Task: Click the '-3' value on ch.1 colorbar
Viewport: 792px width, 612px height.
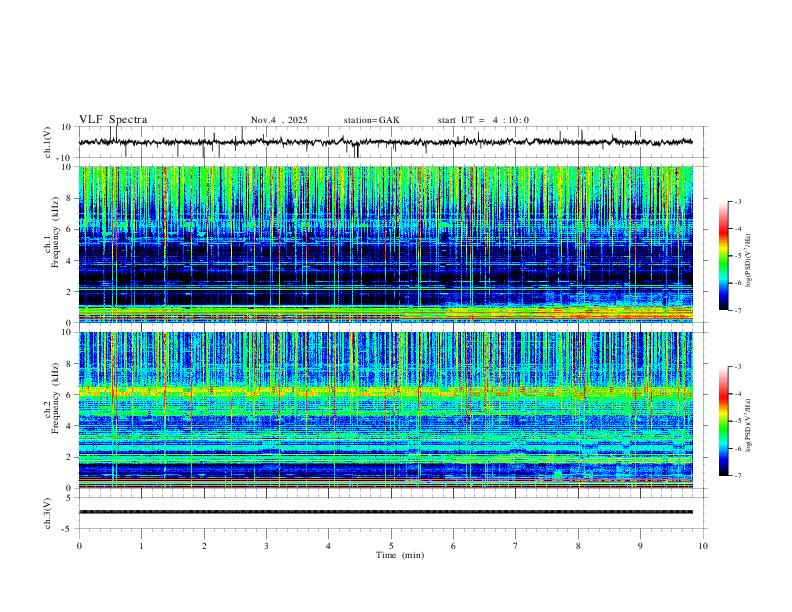Action: click(x=737, y=202)
